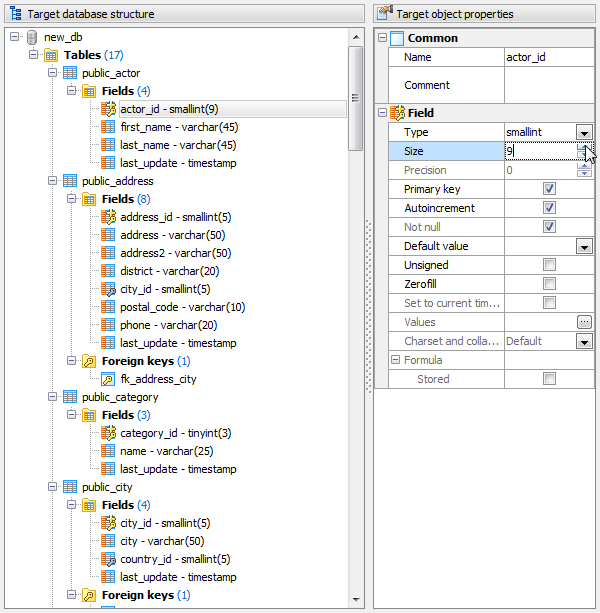Click the tree panel vertical scrollbar
Image resolution: width=600 pixels, height=613 pixels.
(355, 300)
